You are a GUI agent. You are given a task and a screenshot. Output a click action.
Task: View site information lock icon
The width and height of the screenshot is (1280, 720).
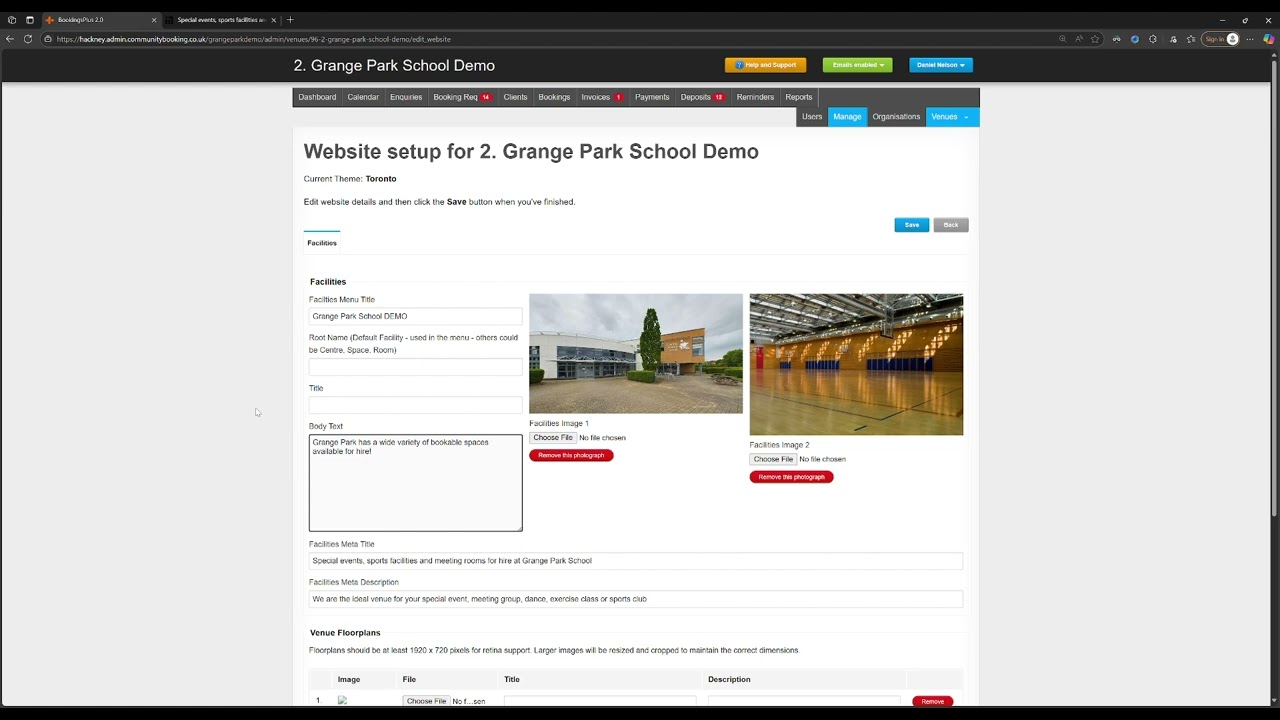48,39
